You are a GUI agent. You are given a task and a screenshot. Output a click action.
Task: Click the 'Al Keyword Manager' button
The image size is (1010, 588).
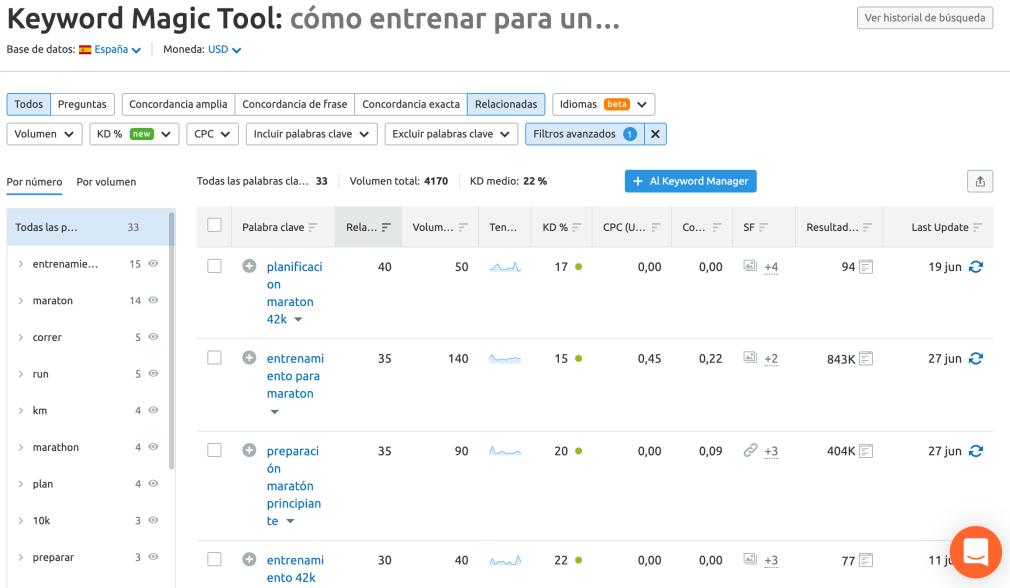click(691, 181)
